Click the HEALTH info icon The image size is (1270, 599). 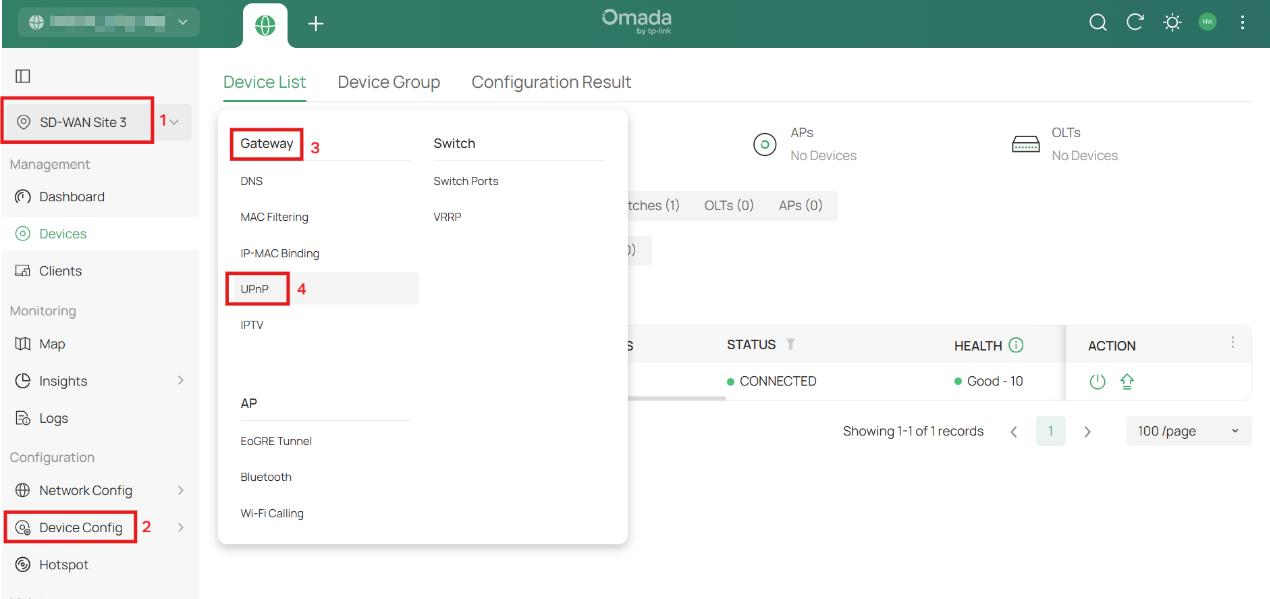click(1016, 345)
